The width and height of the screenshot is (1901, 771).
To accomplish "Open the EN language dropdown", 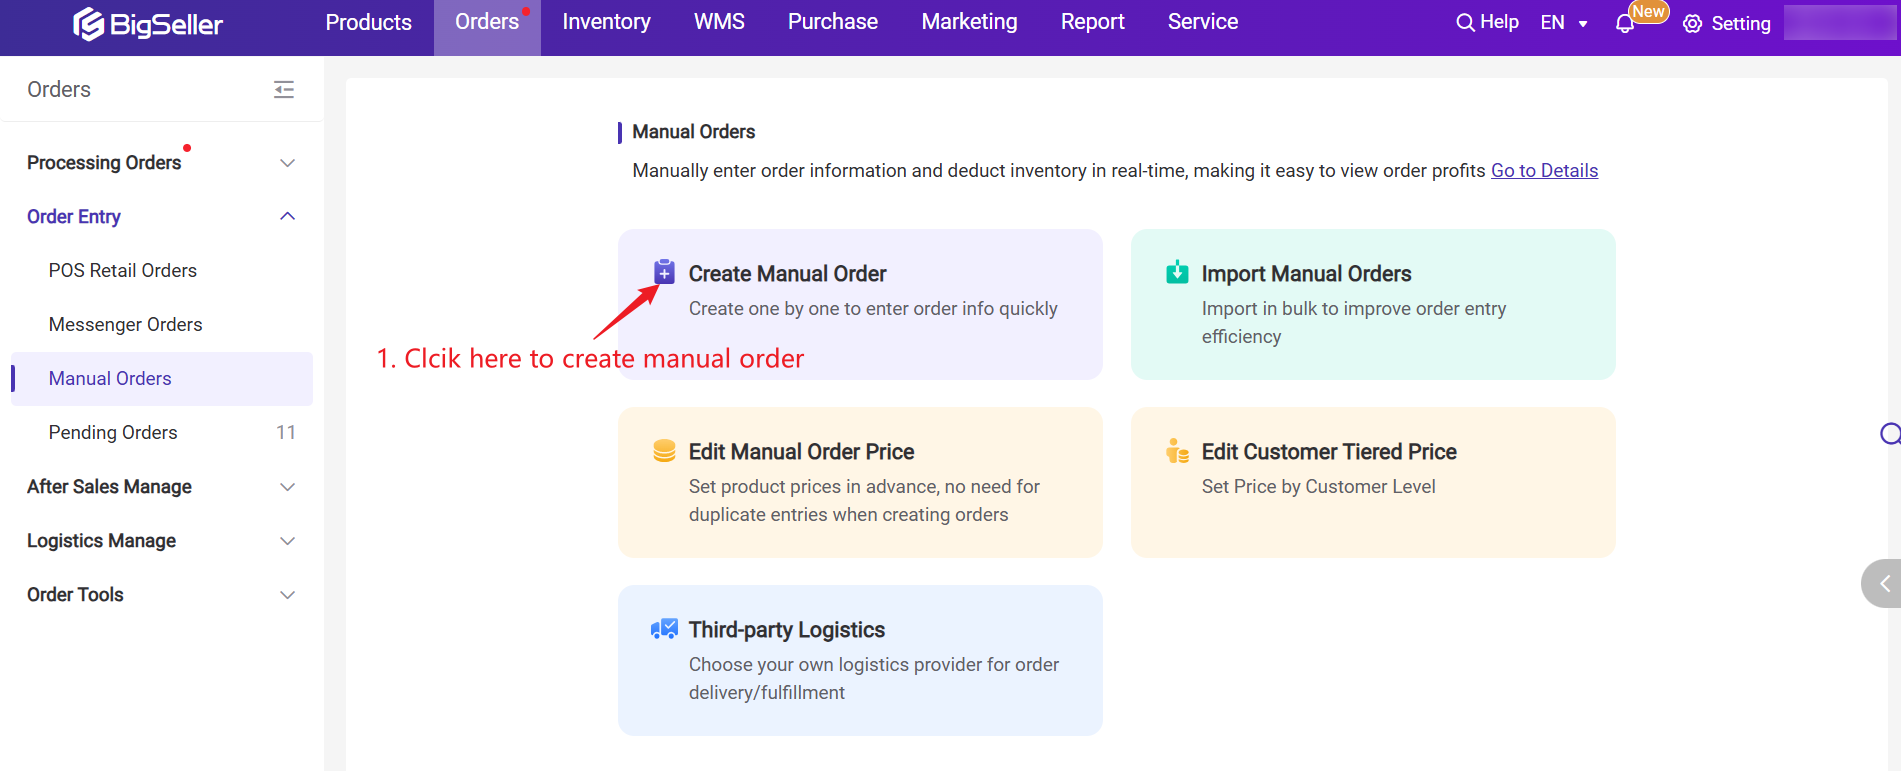I will pos(1564,23).
